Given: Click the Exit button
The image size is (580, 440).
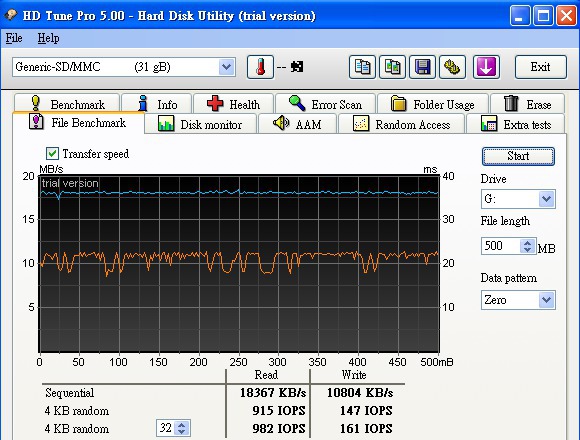Looking at the screenshot, I should pos(540,67).
